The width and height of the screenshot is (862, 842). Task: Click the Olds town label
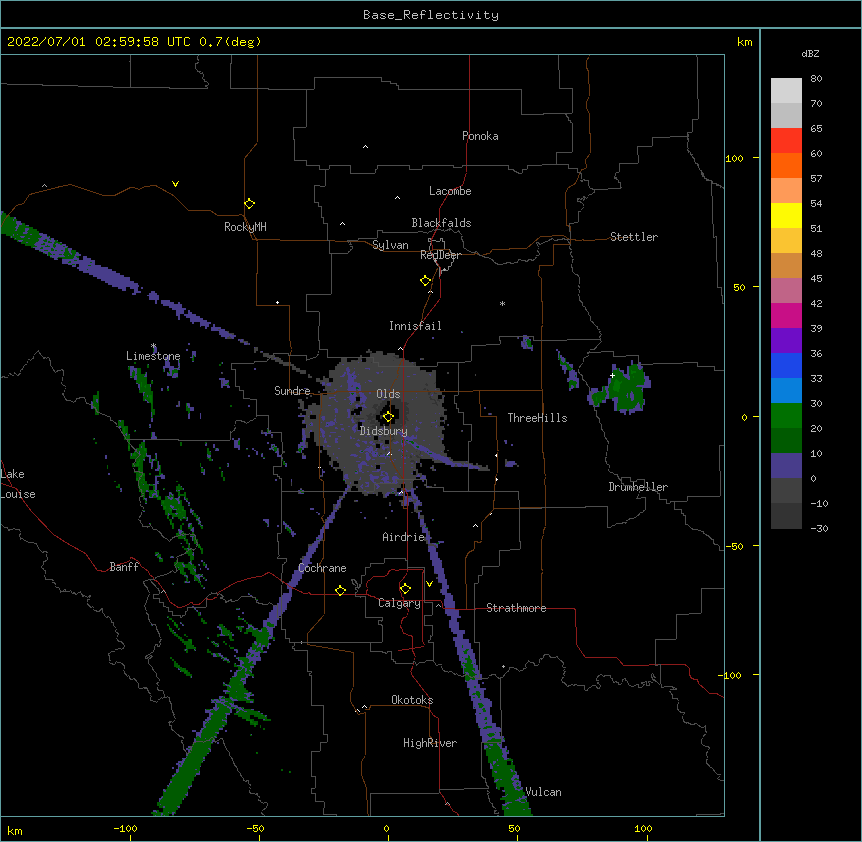coord(388,394)
